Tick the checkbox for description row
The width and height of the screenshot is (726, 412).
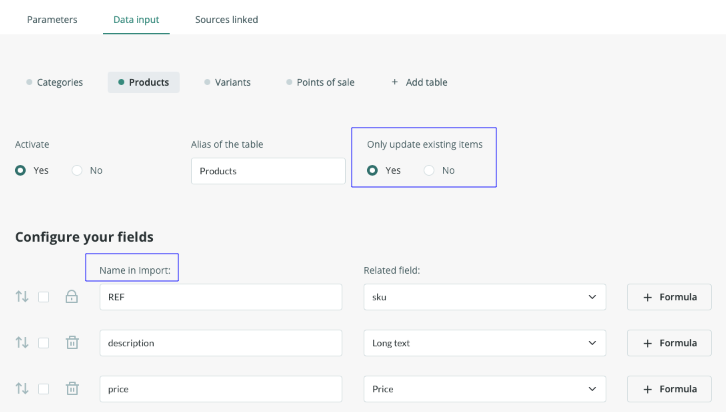[x=44, y=343]
